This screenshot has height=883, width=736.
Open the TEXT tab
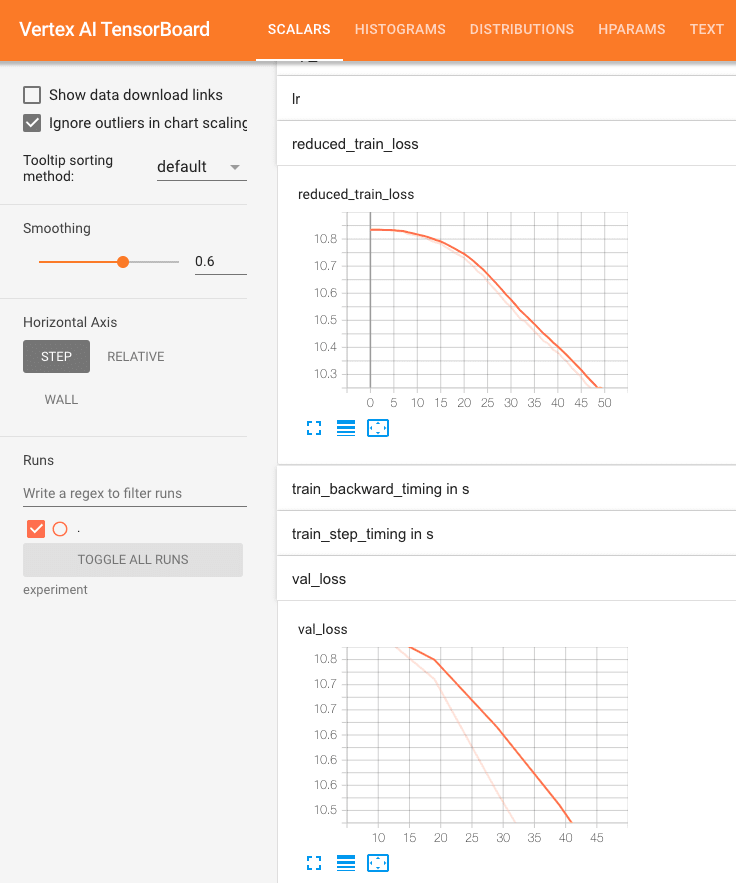point(707,29)
